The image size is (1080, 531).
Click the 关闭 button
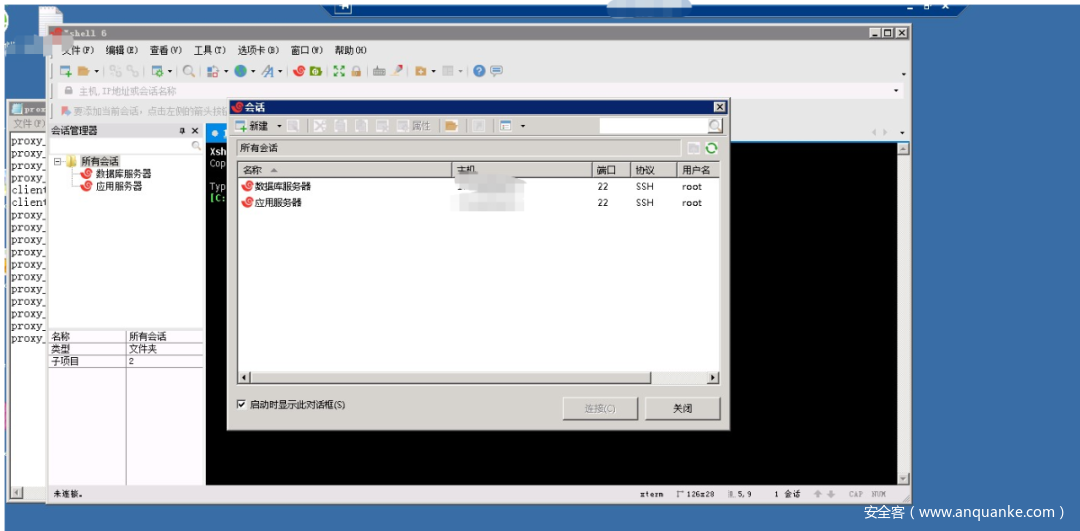[x=682, y=408]
